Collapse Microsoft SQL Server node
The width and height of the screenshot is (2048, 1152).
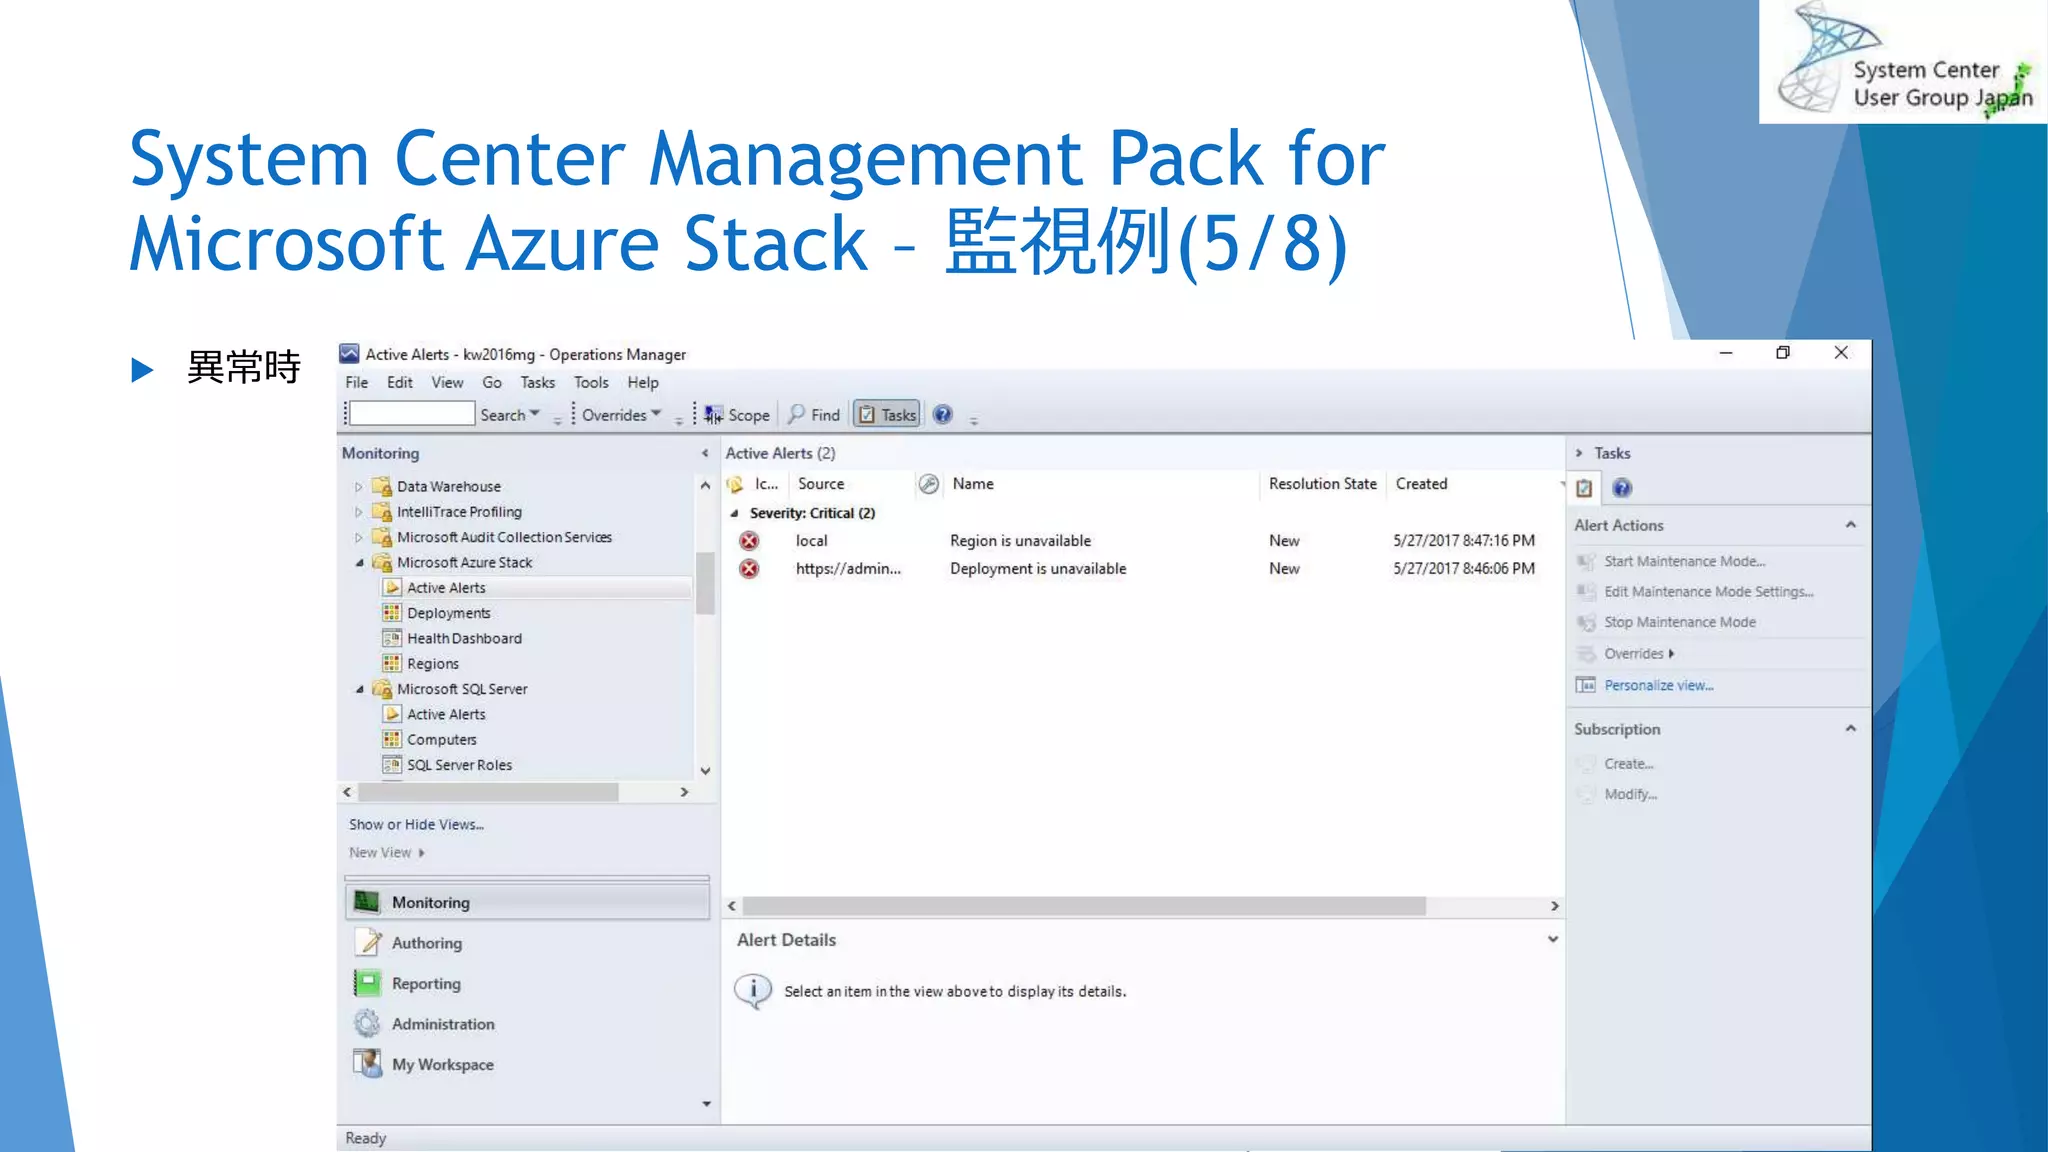click(359, 689)
